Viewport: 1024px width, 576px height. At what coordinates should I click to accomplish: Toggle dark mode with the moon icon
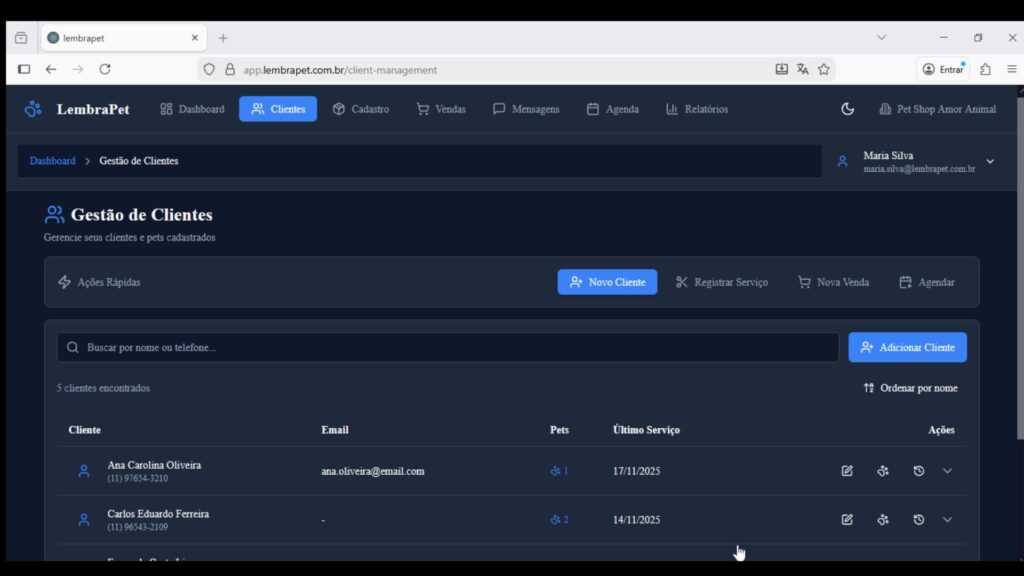(848, 109)
